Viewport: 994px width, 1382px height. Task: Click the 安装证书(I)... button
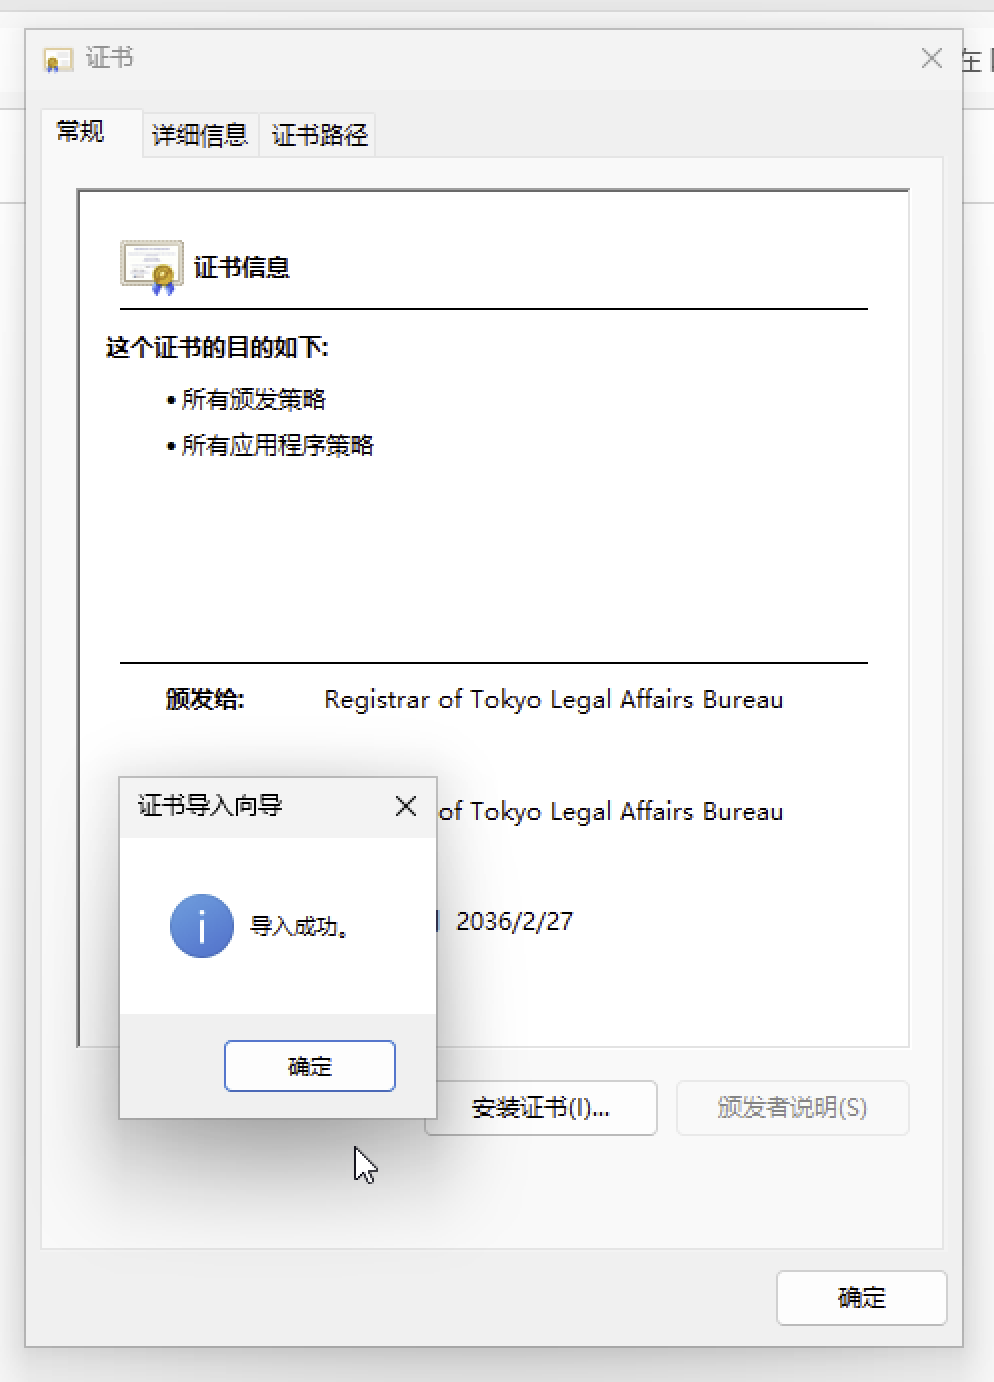[x=541, y=1108]
